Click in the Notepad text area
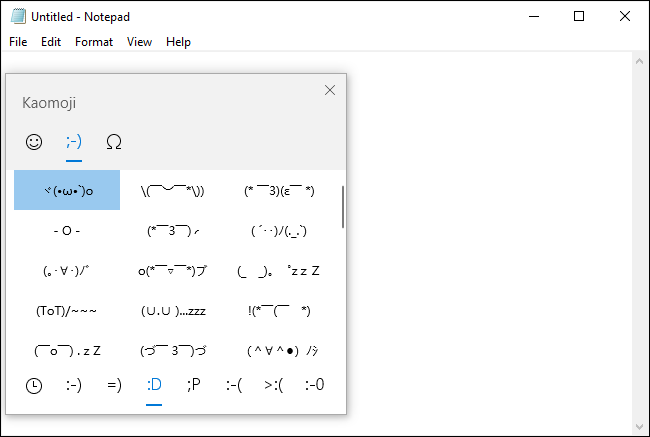This screenshot has width=650, height=437. (x=490, y=240)
